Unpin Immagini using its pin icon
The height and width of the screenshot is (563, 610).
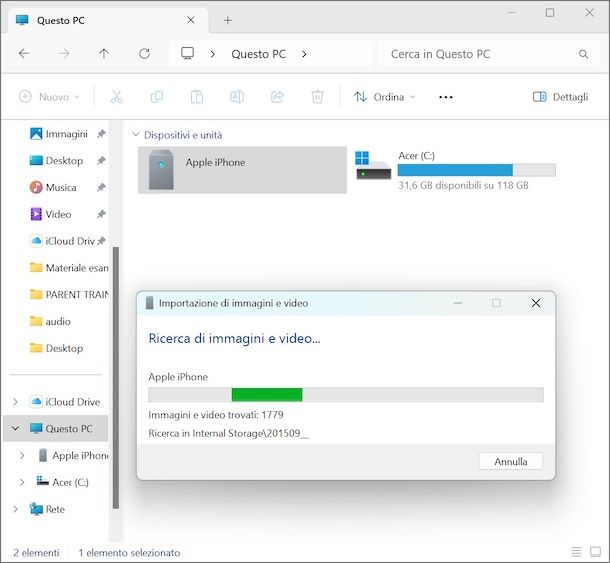click(101, 134)
